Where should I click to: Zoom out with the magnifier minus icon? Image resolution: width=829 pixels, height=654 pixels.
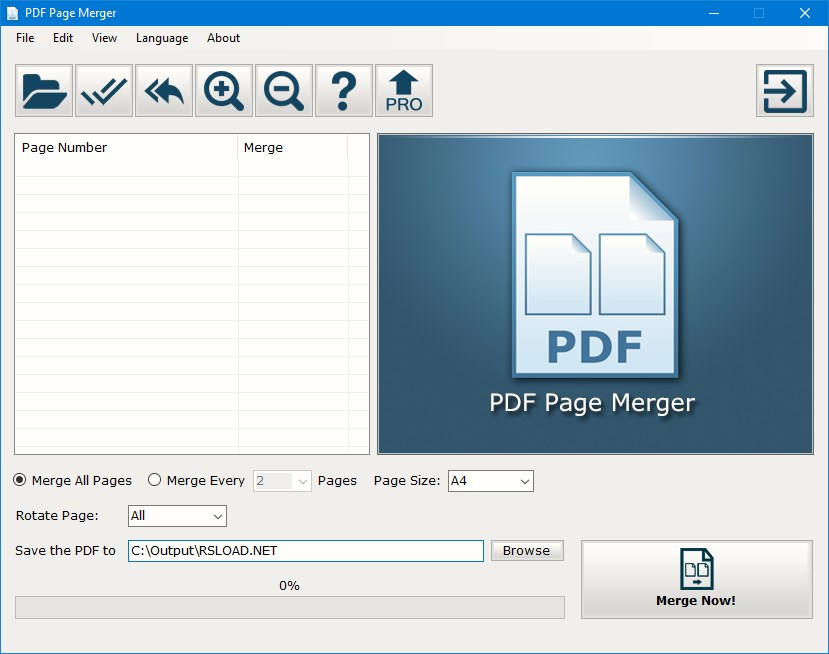pyautogui.click(x=283, y=90)
